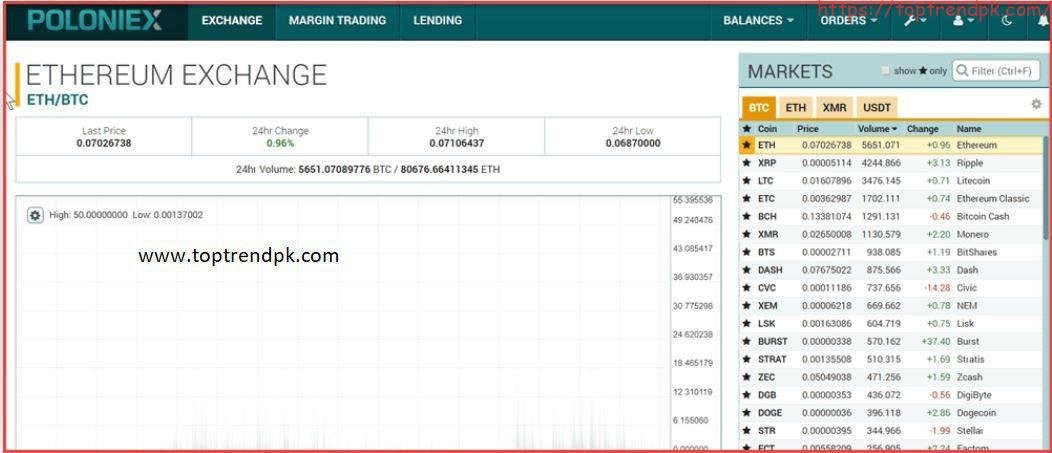Open the chart settings gear icon

[36, 215]
